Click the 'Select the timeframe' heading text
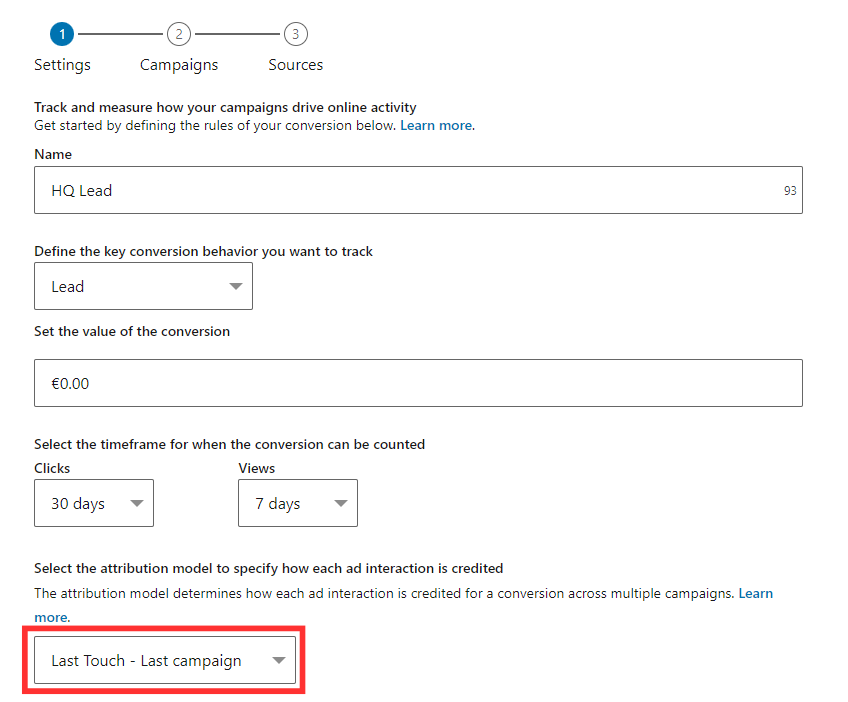Image resolution: width=848 pixels, height=702 pixels. 229,444
